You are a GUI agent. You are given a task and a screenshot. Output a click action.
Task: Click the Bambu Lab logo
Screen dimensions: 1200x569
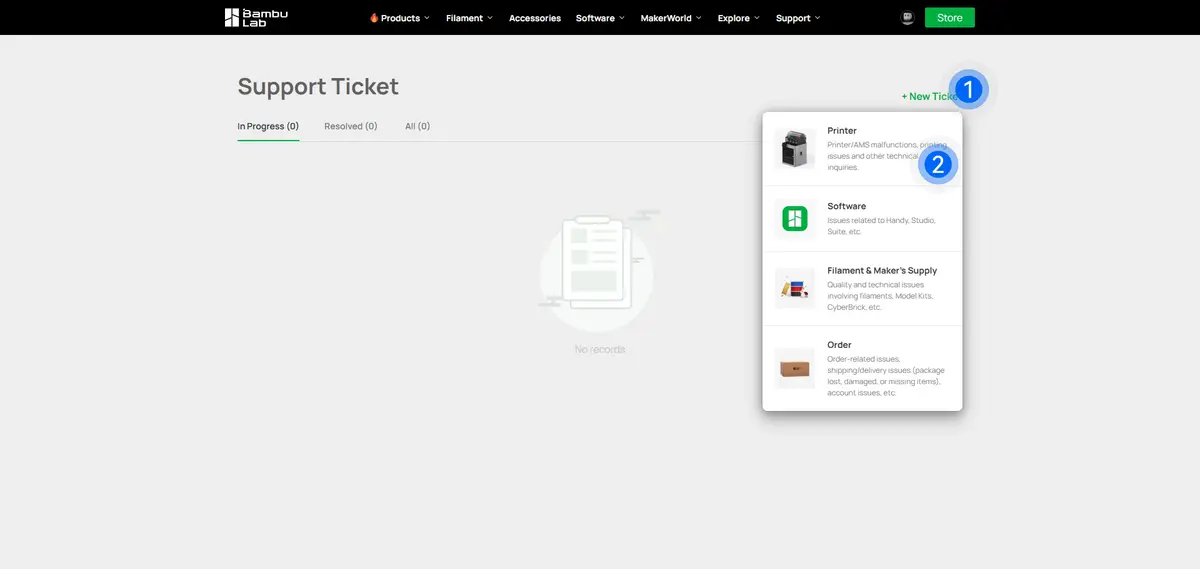coord(257,17)
